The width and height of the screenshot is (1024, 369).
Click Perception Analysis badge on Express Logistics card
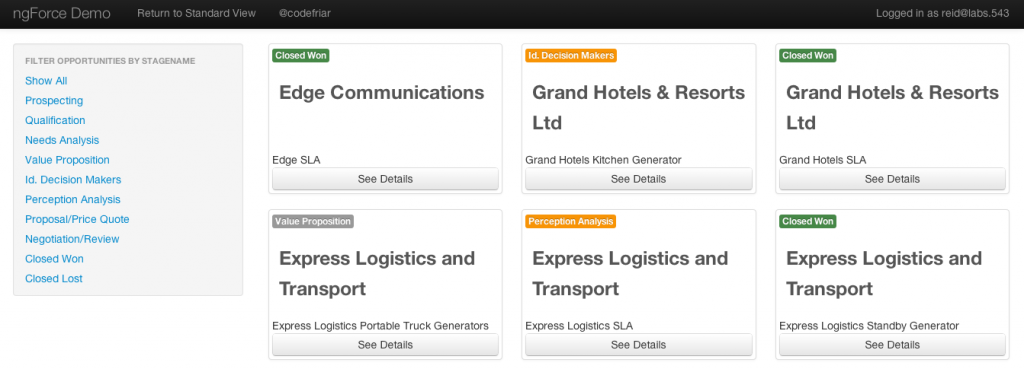click(x=571, y=221)
